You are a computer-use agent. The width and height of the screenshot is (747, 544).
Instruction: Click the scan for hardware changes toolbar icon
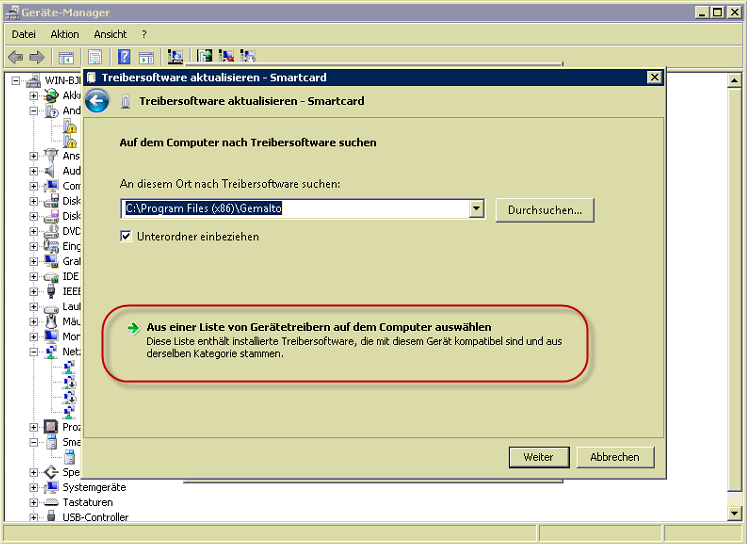pos(176,57)
